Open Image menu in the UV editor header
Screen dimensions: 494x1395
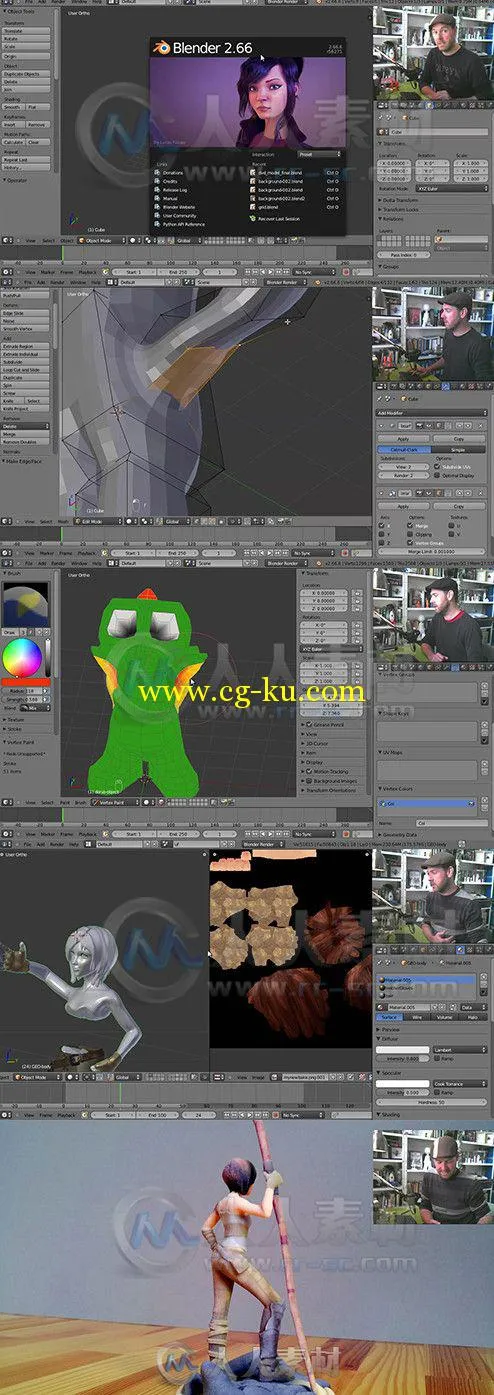[259, 1077]
